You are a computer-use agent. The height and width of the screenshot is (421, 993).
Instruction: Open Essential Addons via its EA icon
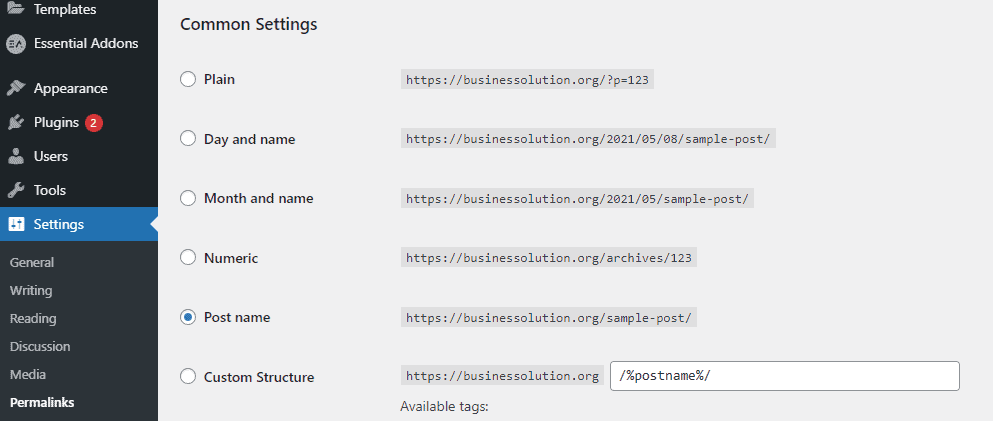[16, 44]
